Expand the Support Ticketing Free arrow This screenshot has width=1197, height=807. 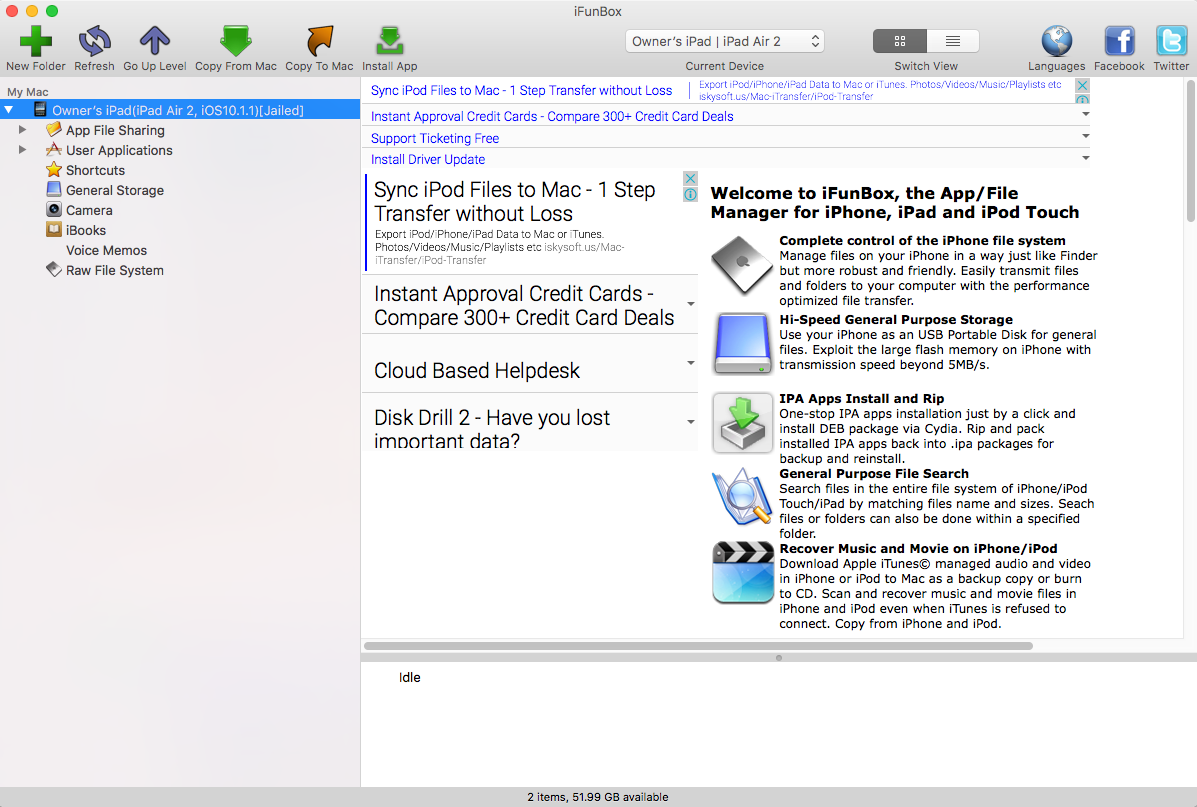click(x=1085, y=137)
